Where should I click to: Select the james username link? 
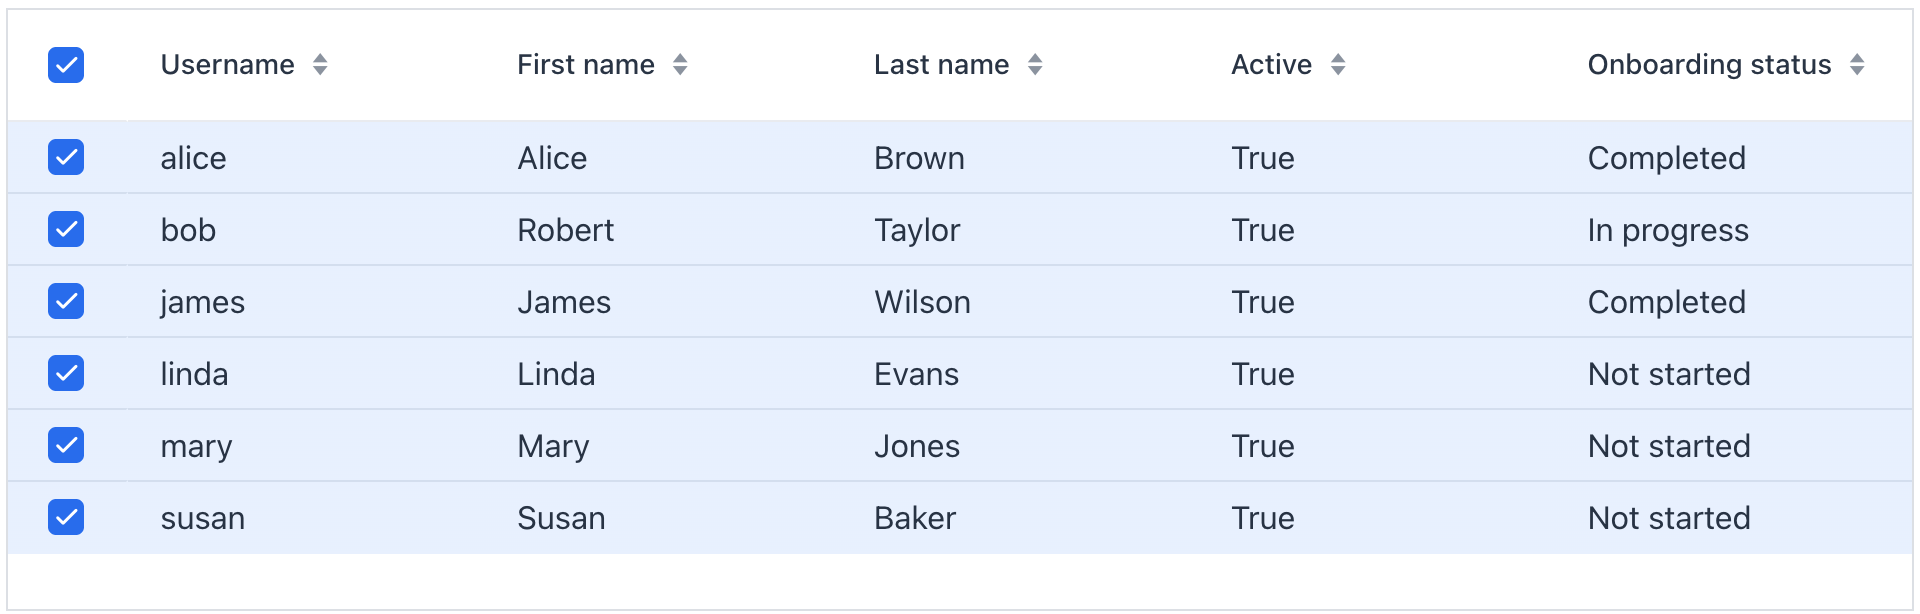pyautogui.click(x=203, y=301)
